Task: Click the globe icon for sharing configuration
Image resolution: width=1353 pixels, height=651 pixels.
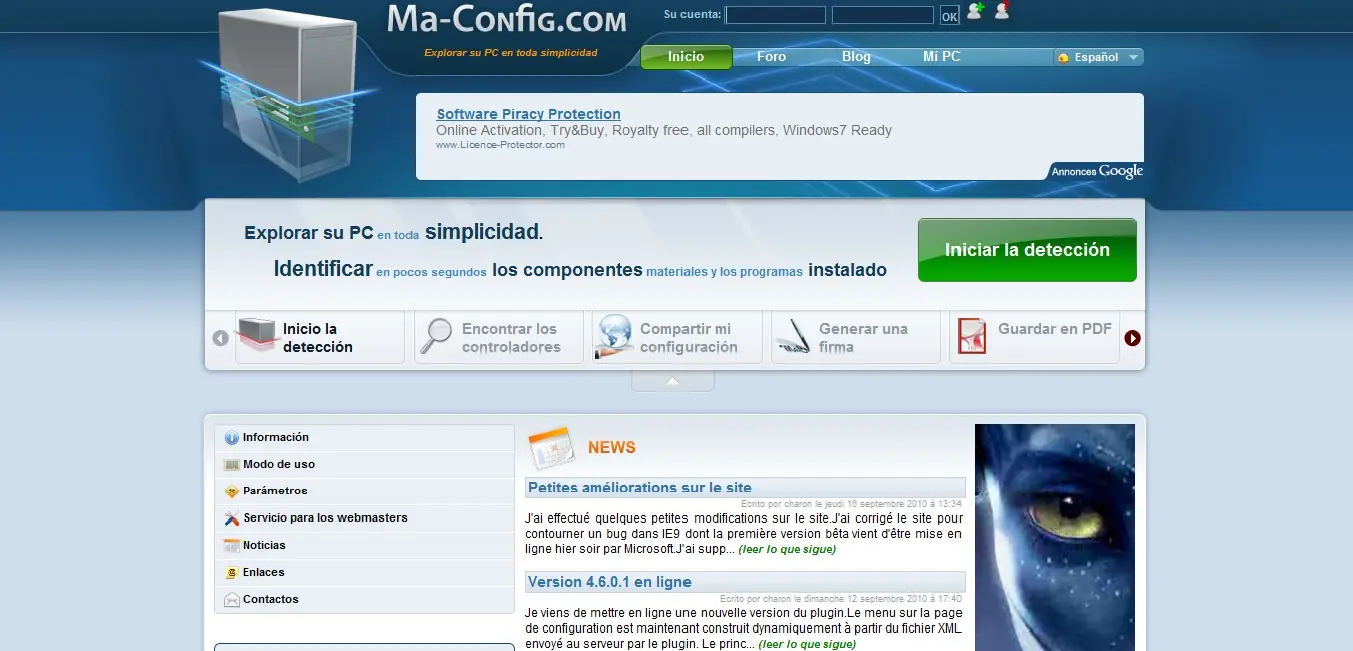Action: 614,336
